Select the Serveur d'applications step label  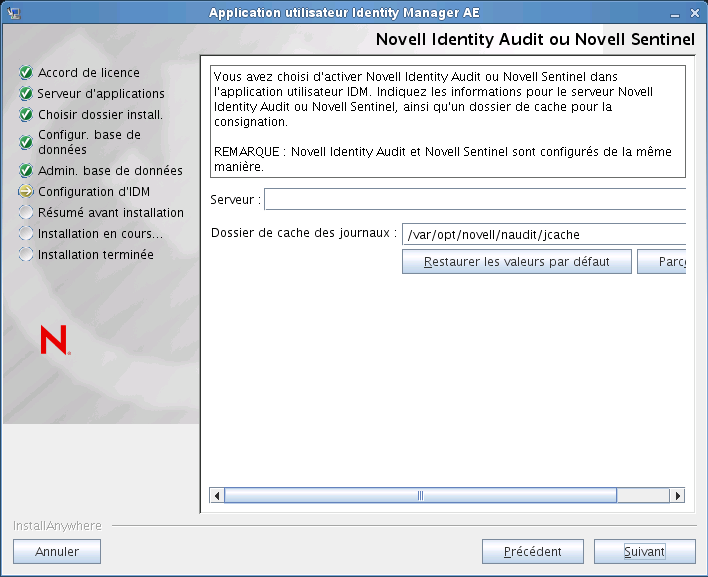pos(101,93)
